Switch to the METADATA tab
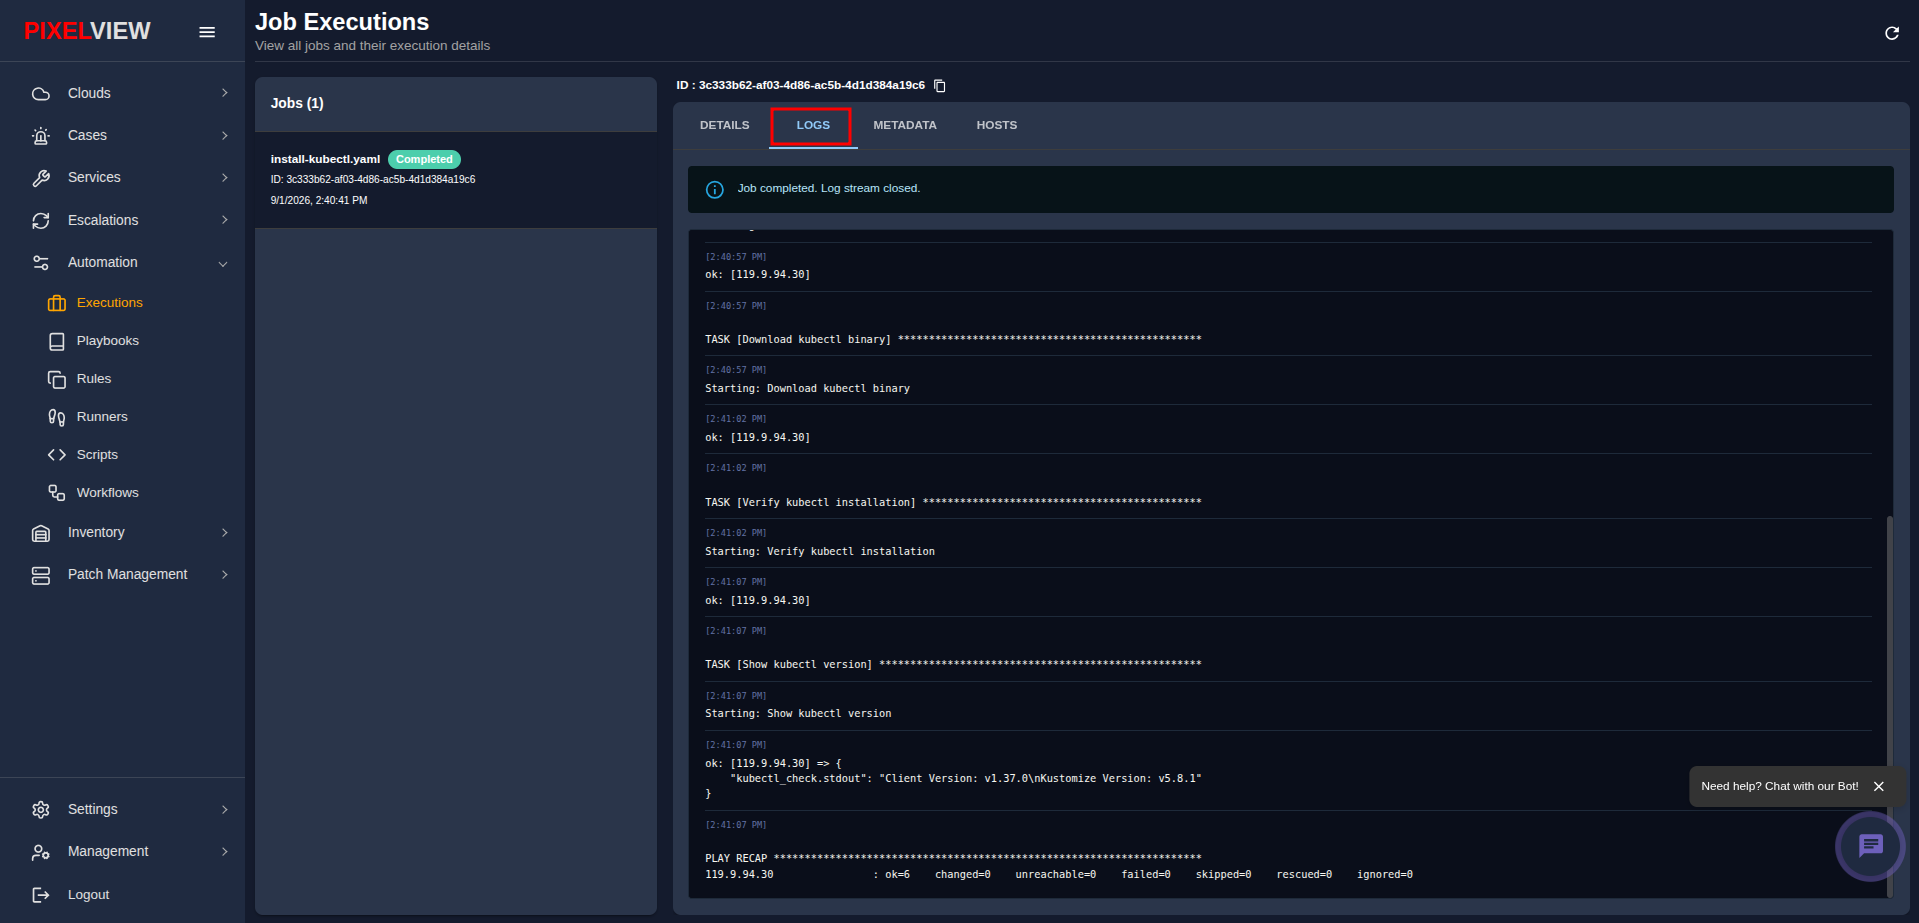1919x923 pixels. click(x=904, y=125)
